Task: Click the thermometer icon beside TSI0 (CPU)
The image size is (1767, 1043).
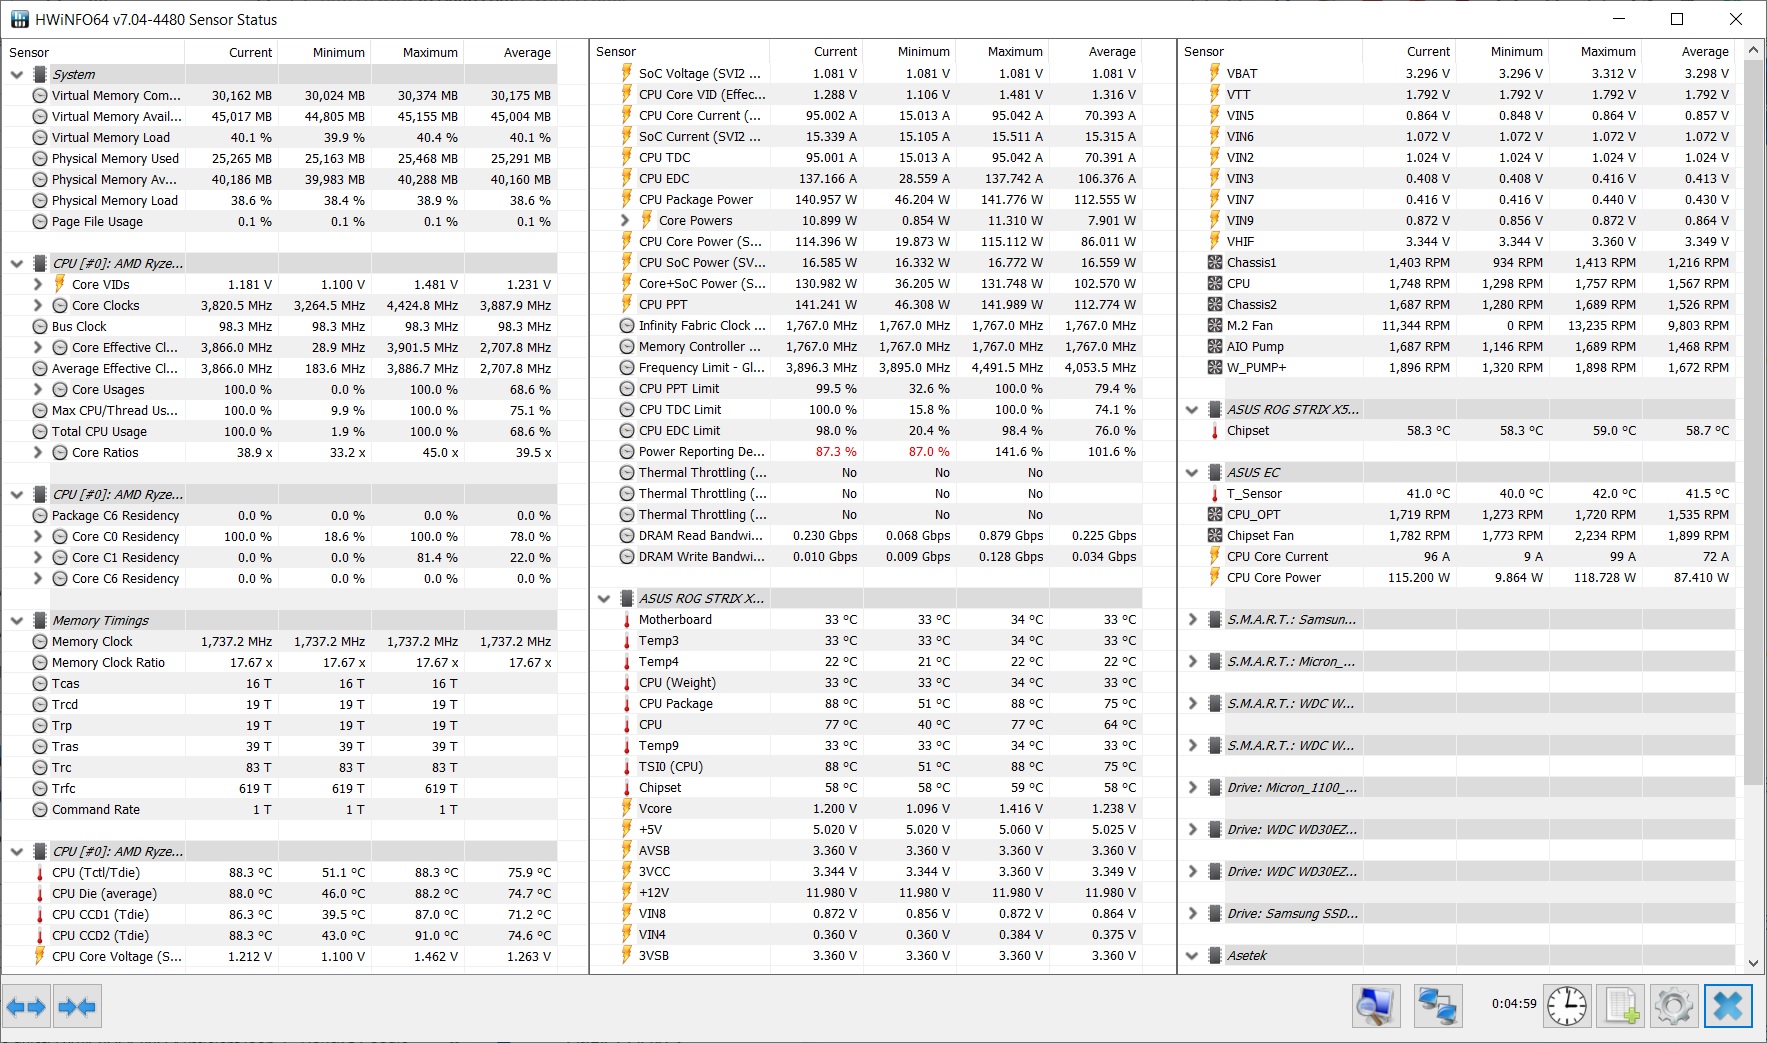Action: pos(627,767)
